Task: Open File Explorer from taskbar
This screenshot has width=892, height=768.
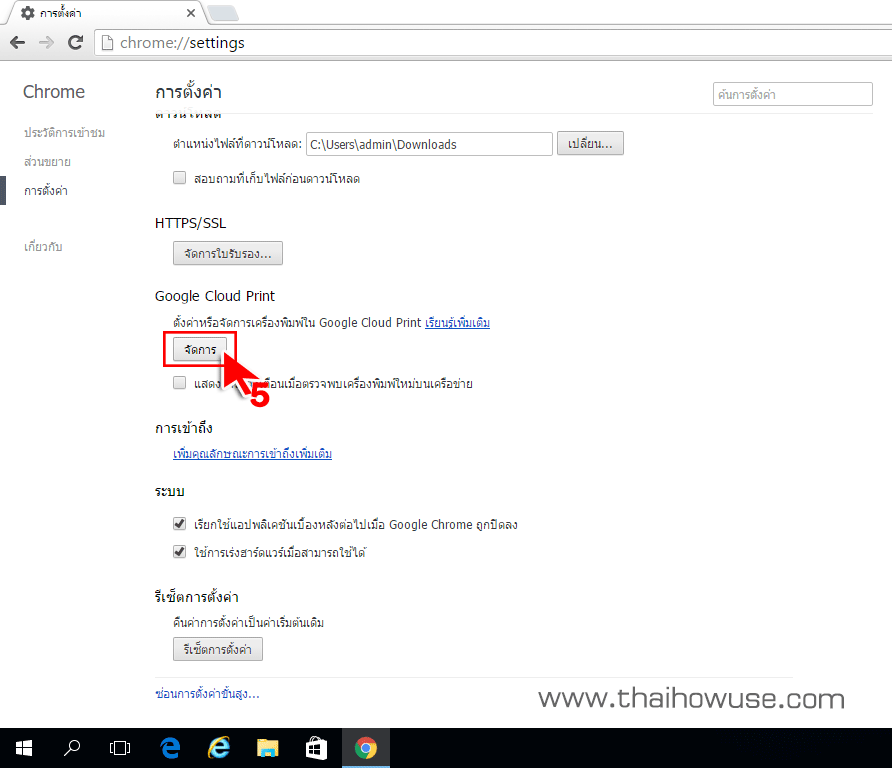Action: pos(267,748)
